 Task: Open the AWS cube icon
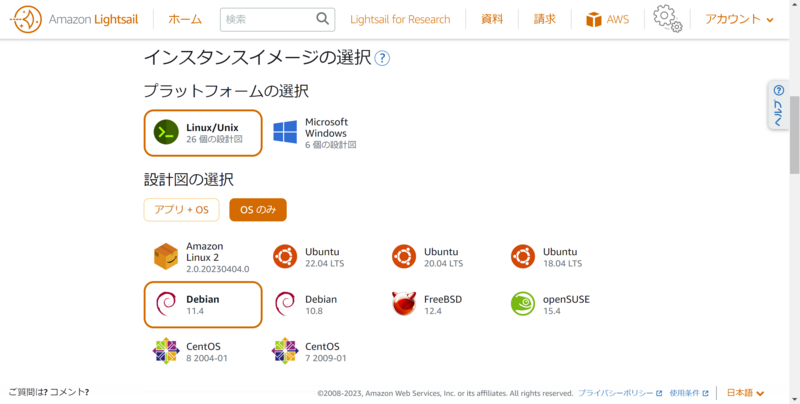pyautogui.click(x=593, y=19)
